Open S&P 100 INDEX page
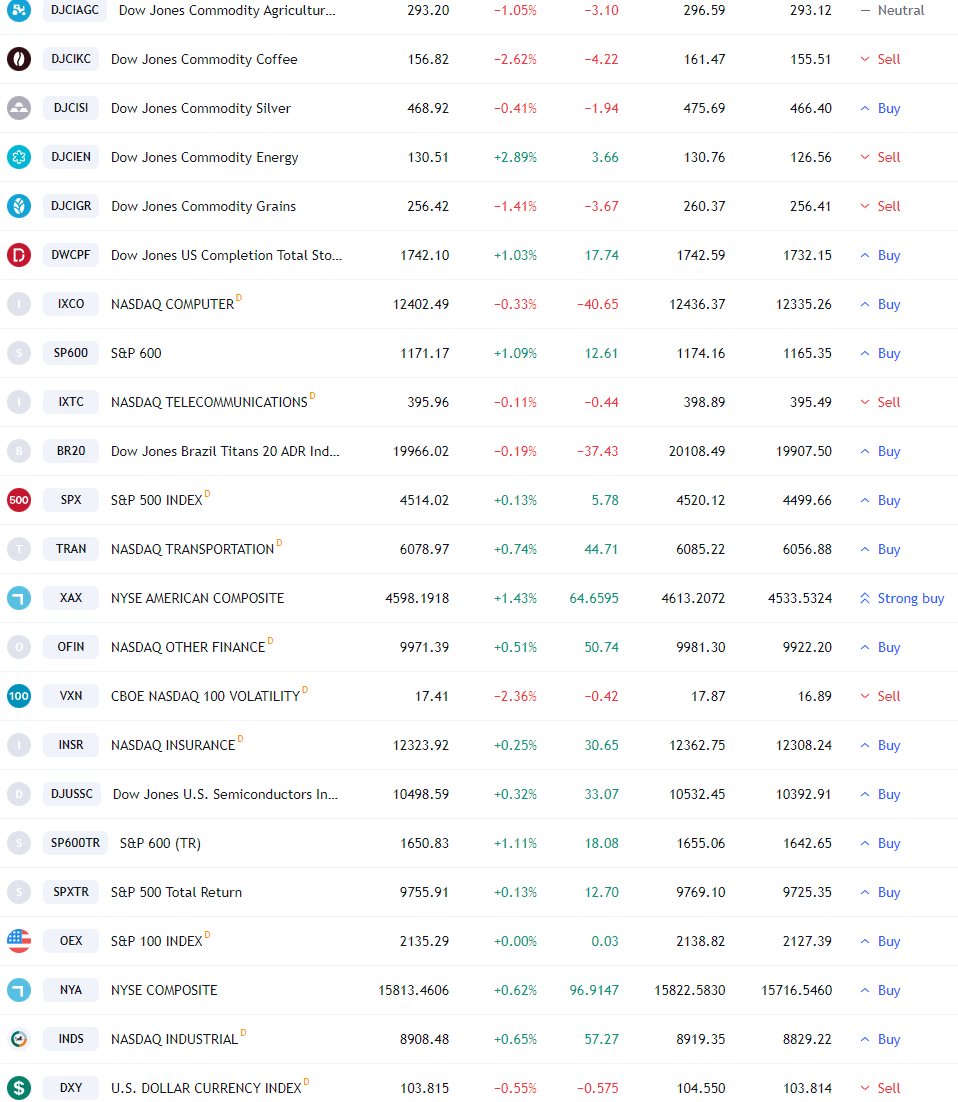This screenshot has width=958, height=1102. (157, 941)
